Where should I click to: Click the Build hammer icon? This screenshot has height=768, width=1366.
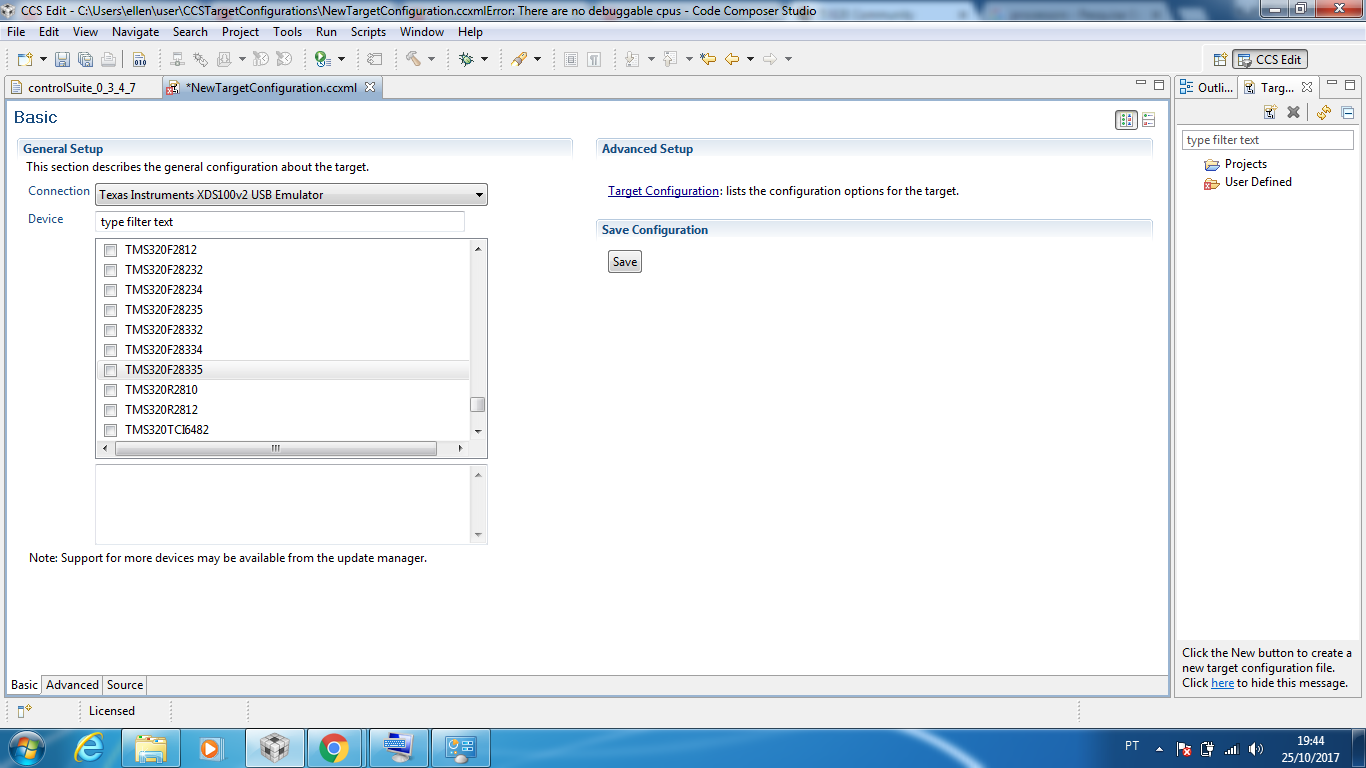[413, 59]
